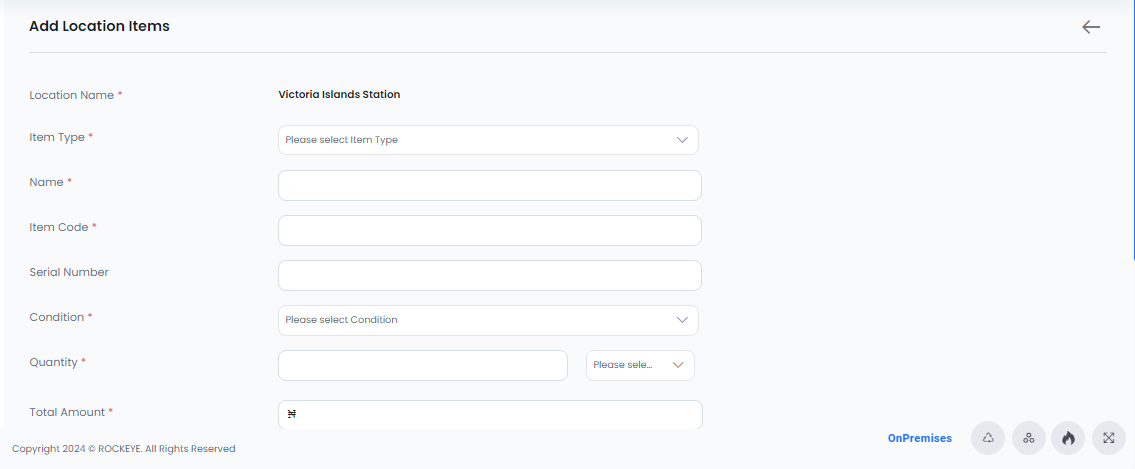This screenshot has width=1135, height=469.
Task: Open the Item Type dropdown
Action: tap(488, 140)
